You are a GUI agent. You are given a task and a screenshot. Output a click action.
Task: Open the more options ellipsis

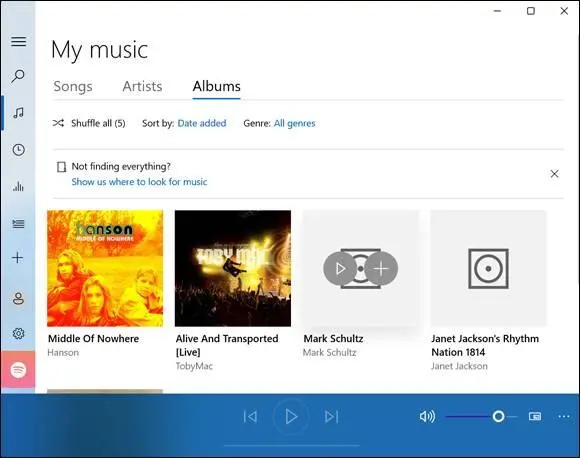click(x=564, y=417)
